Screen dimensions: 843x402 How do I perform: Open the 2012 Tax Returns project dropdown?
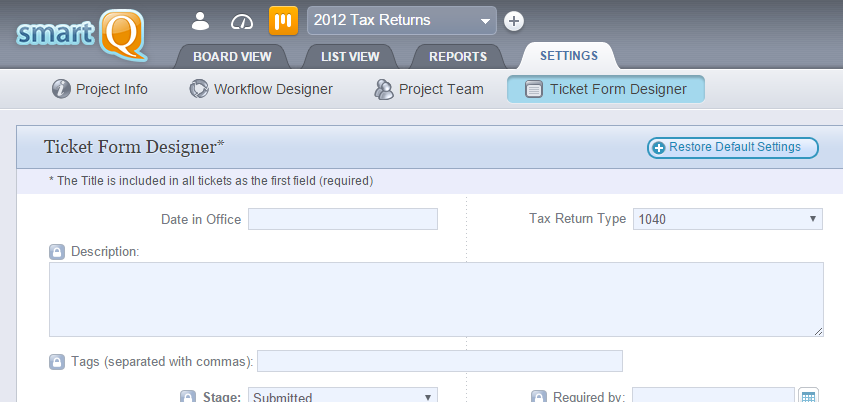402,20
